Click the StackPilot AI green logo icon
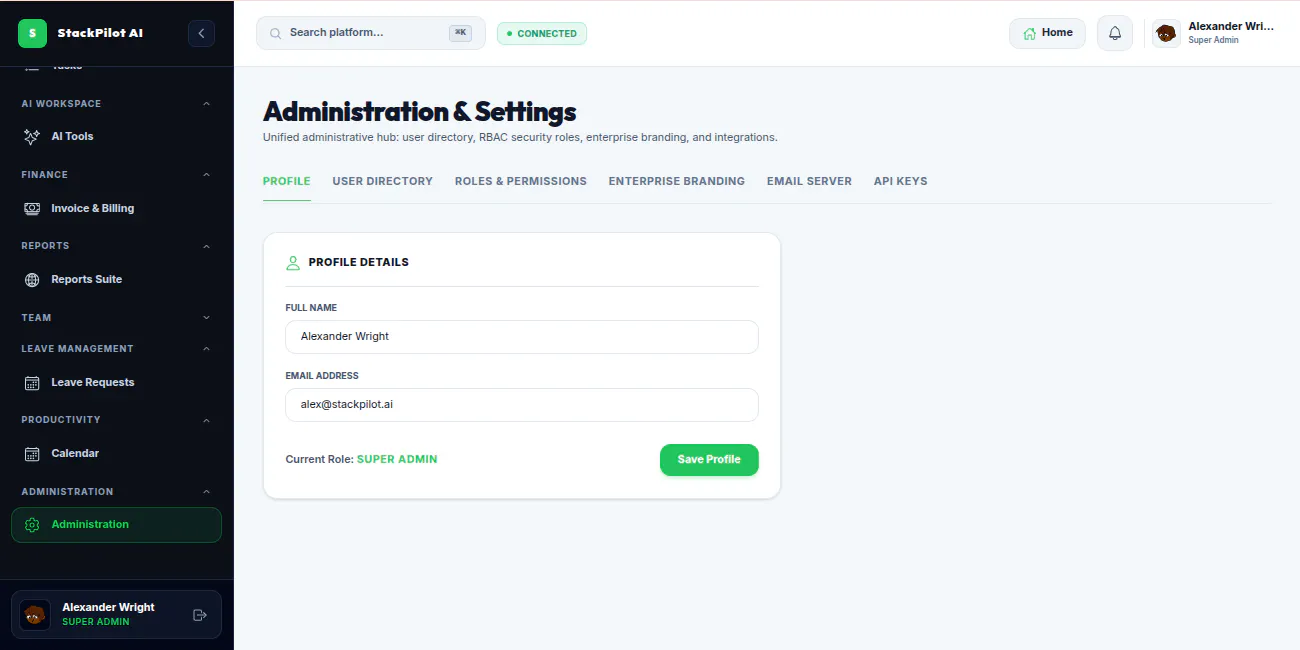The width and height of the screenshot is (1300, 650). pos(32,33)
